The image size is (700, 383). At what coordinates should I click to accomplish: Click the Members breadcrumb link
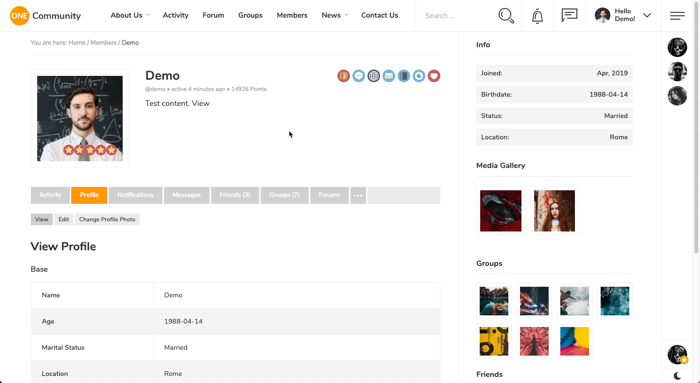point(104,43)
